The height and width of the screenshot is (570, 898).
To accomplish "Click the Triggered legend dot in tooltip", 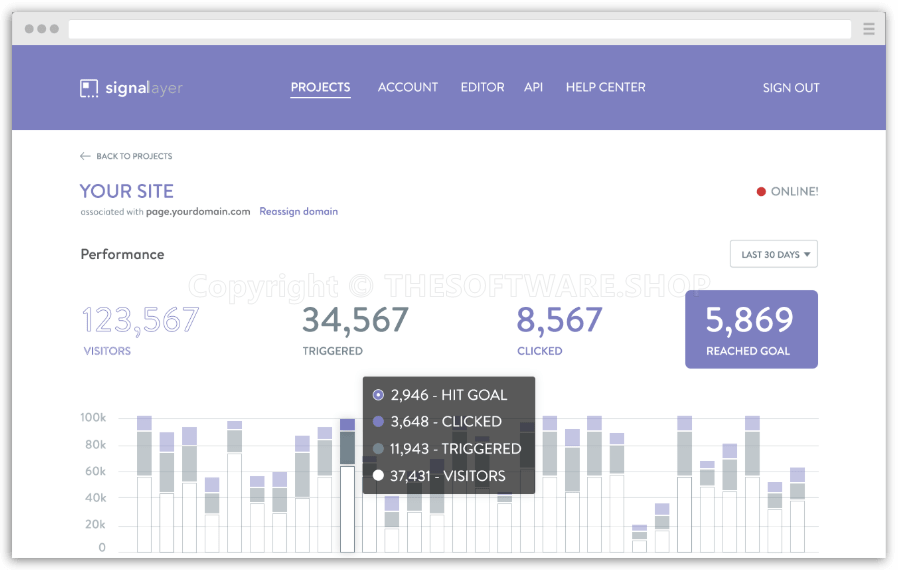I will (x=378, y=449).
